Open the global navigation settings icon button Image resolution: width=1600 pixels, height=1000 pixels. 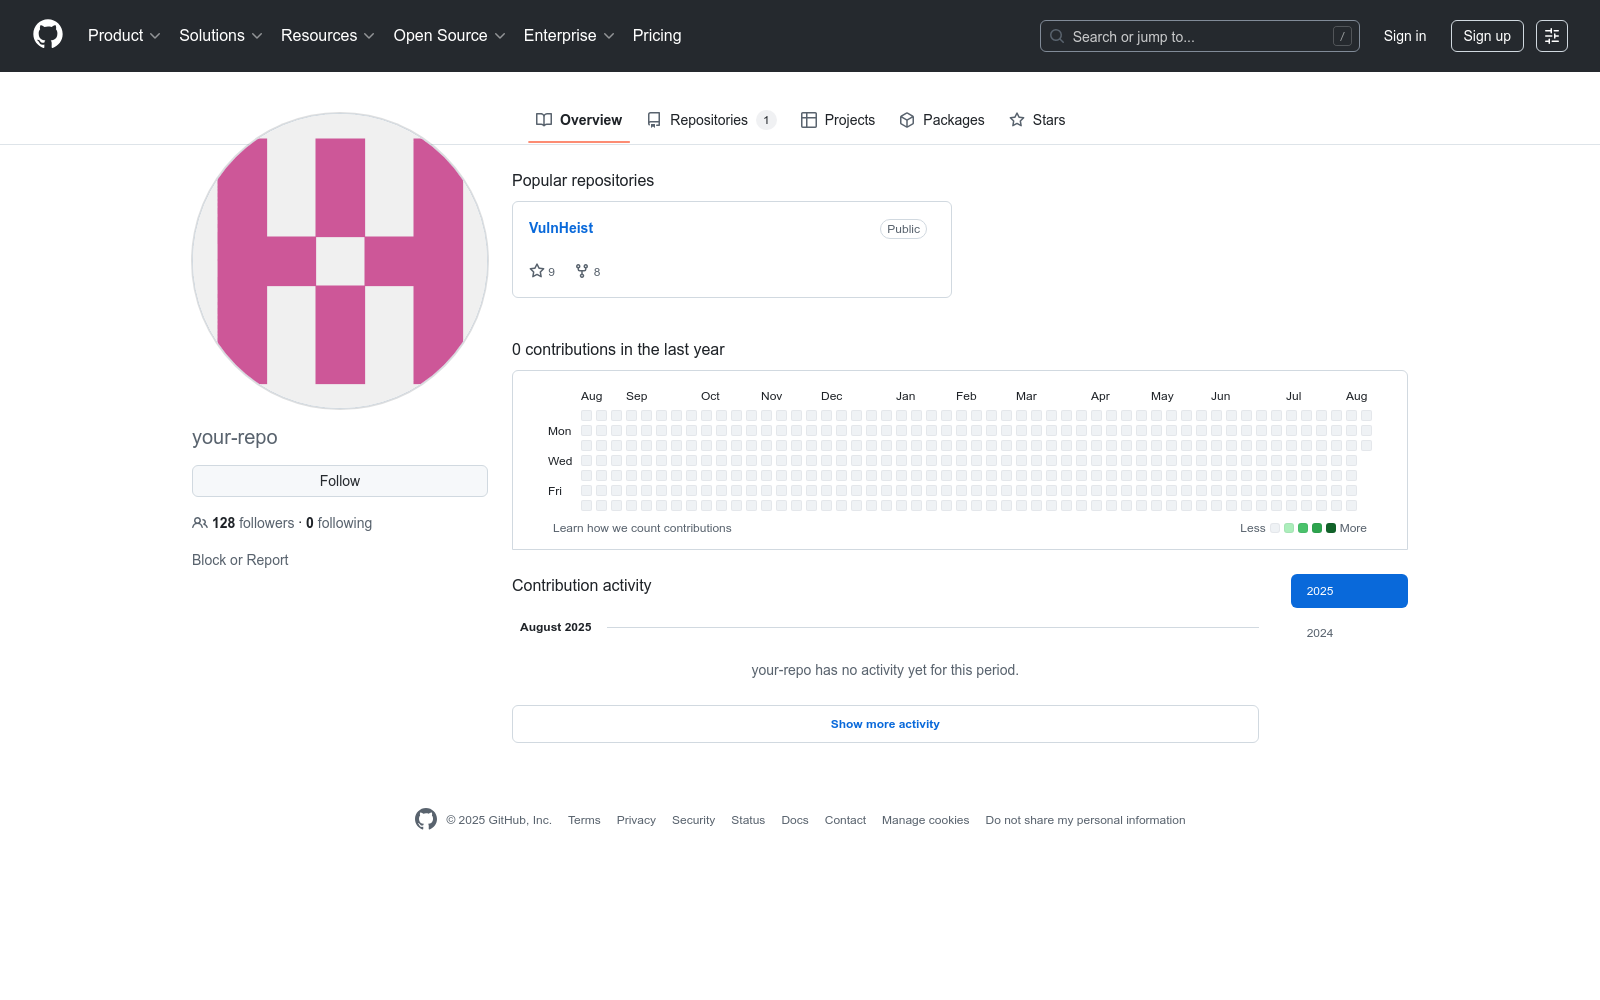(x=1552, y=36)
